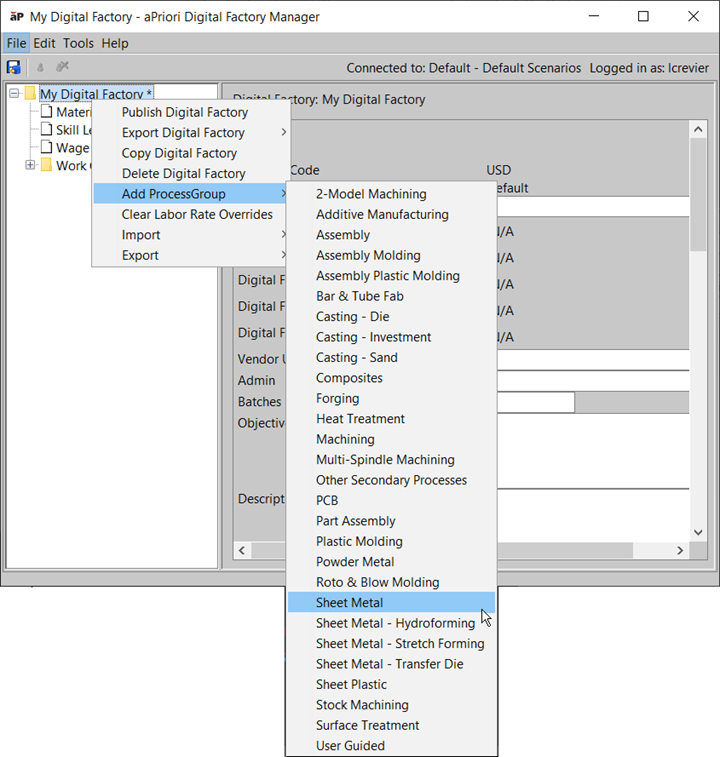This screenshot has height=757, width=720.
Task: Expand the Work folder tree node
Action: click(x=30, y=165)
